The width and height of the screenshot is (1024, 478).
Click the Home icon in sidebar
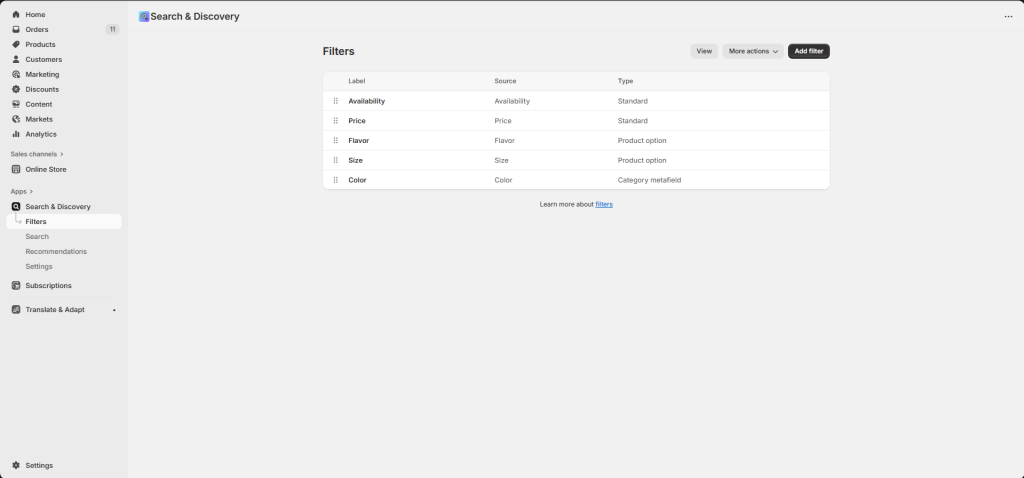(x=16, y=15)
